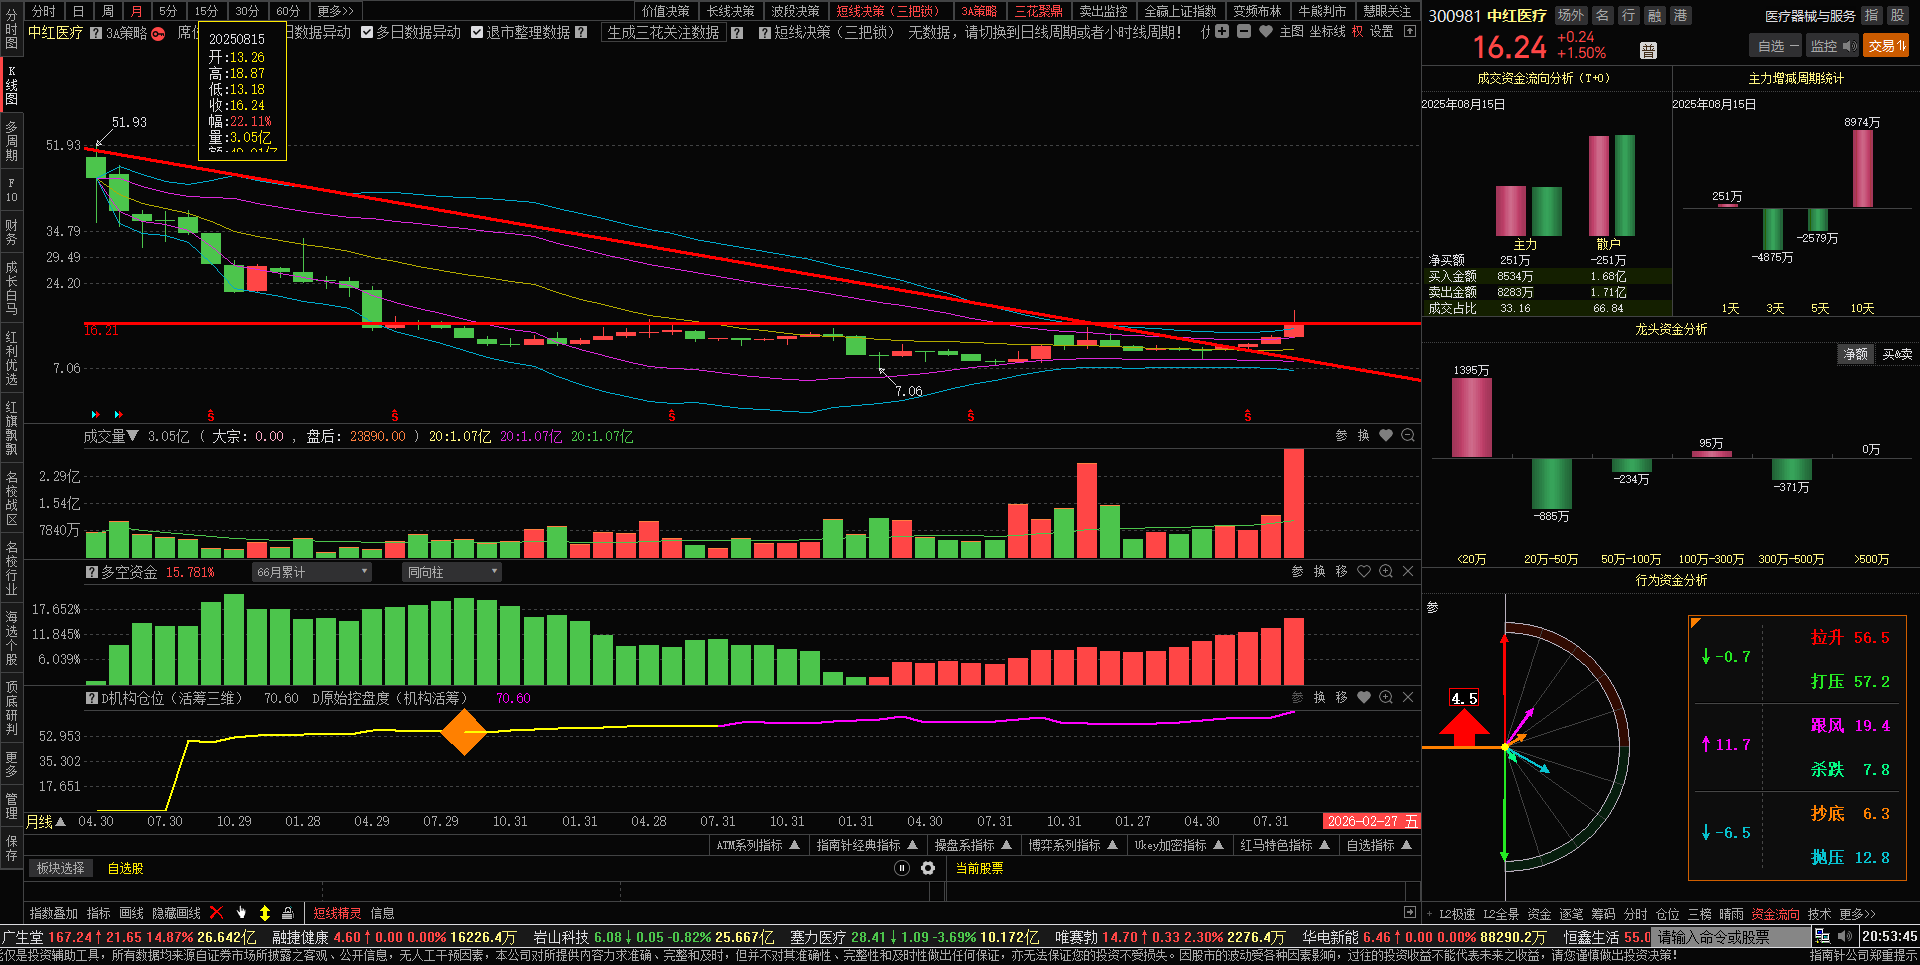Click the 2026-02-27 date marker on time axis
The height and width of the screenshot is (965, 1920).
[x=1371, y=821]
